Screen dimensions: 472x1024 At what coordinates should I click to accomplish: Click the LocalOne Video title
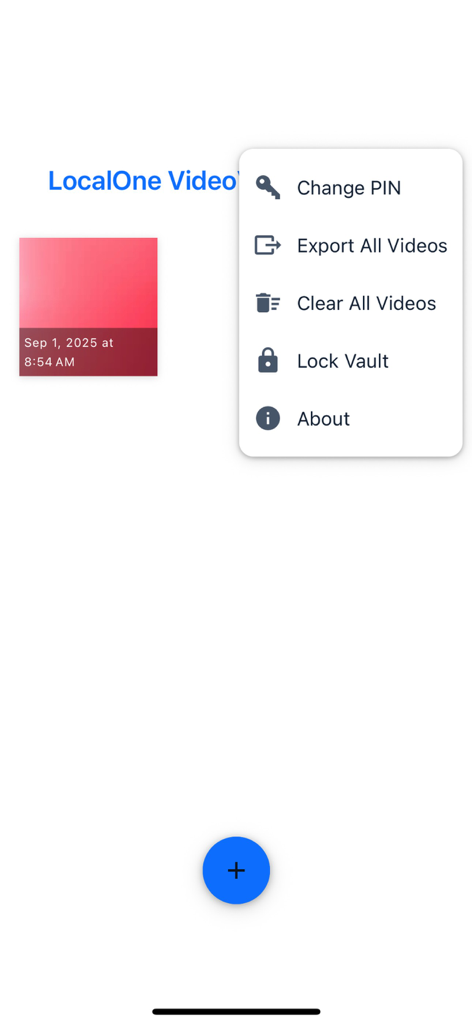(x=144, y=181)
